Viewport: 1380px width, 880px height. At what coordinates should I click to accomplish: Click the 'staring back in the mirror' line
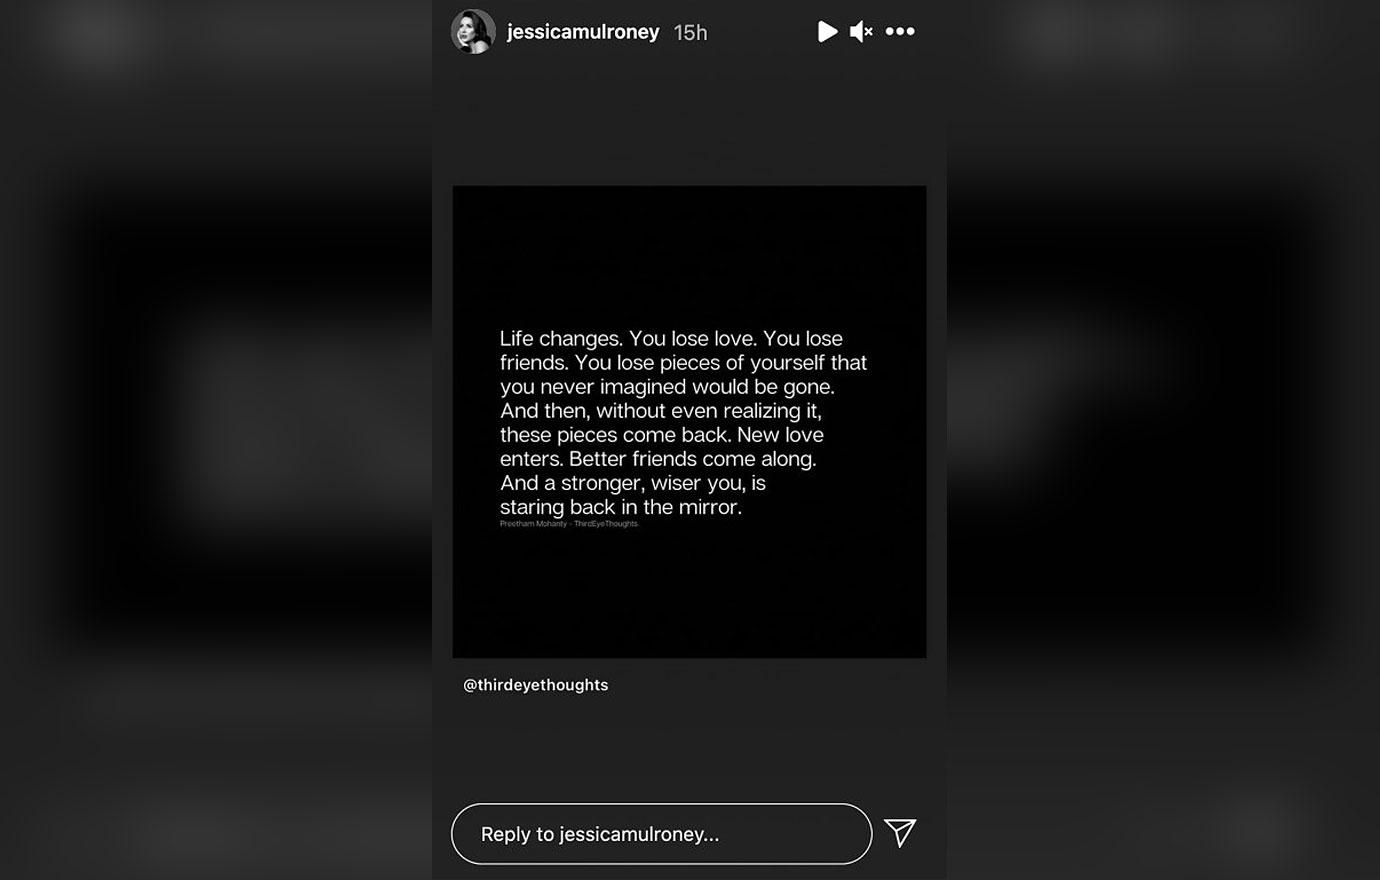(x=620, y=507)
